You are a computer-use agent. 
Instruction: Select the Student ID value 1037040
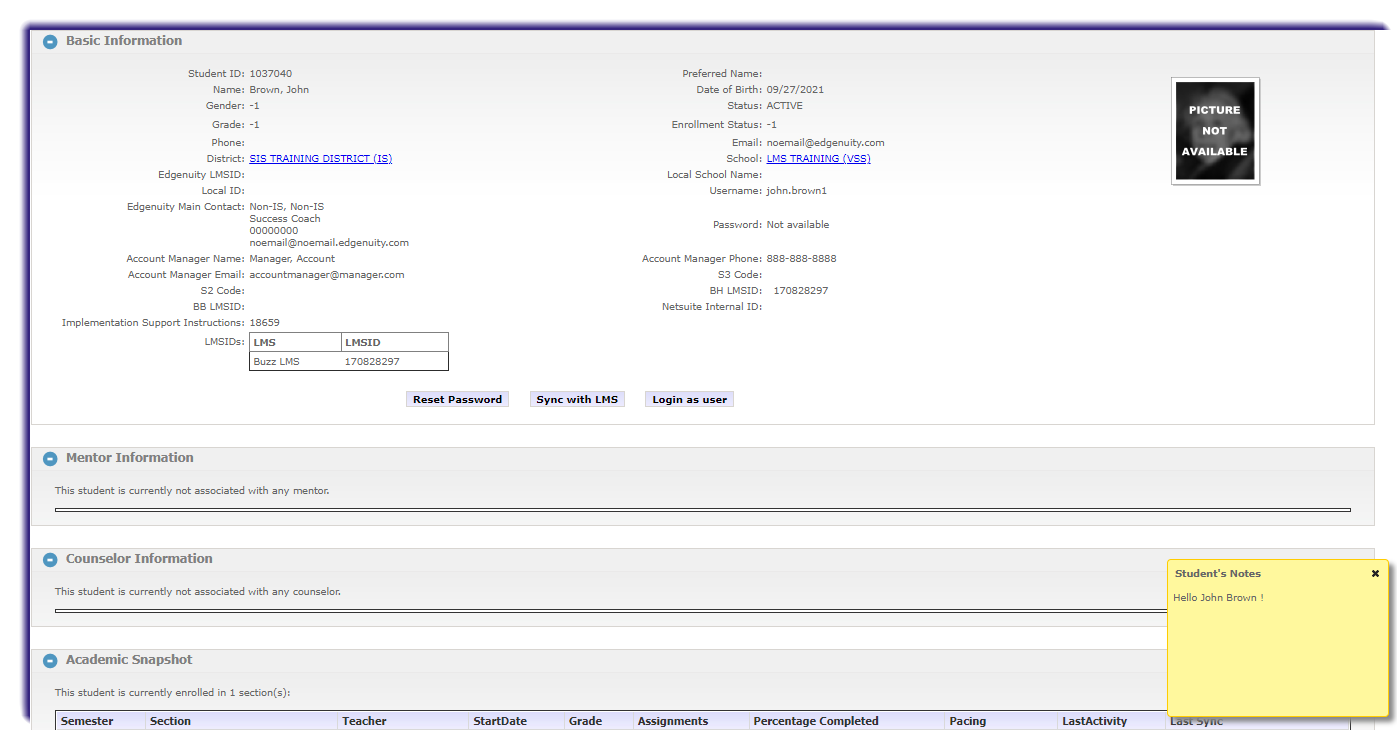pos(271,74)
